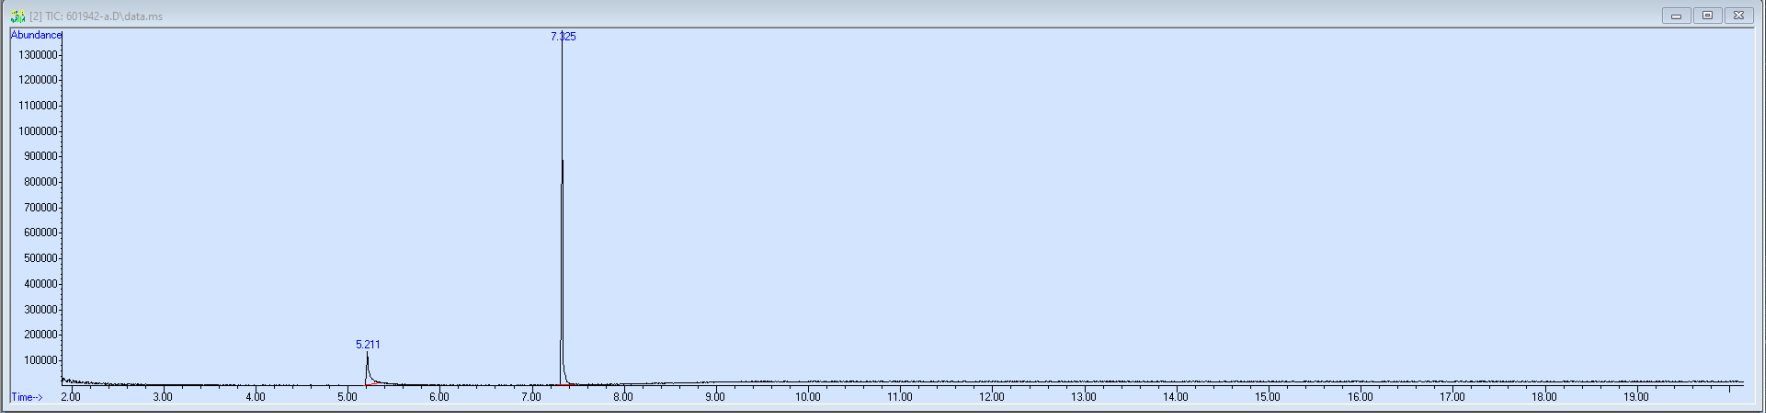1766x413 pixels.
Task: Click the 100000 abundance tick label
Action: [x=41, y=360]
